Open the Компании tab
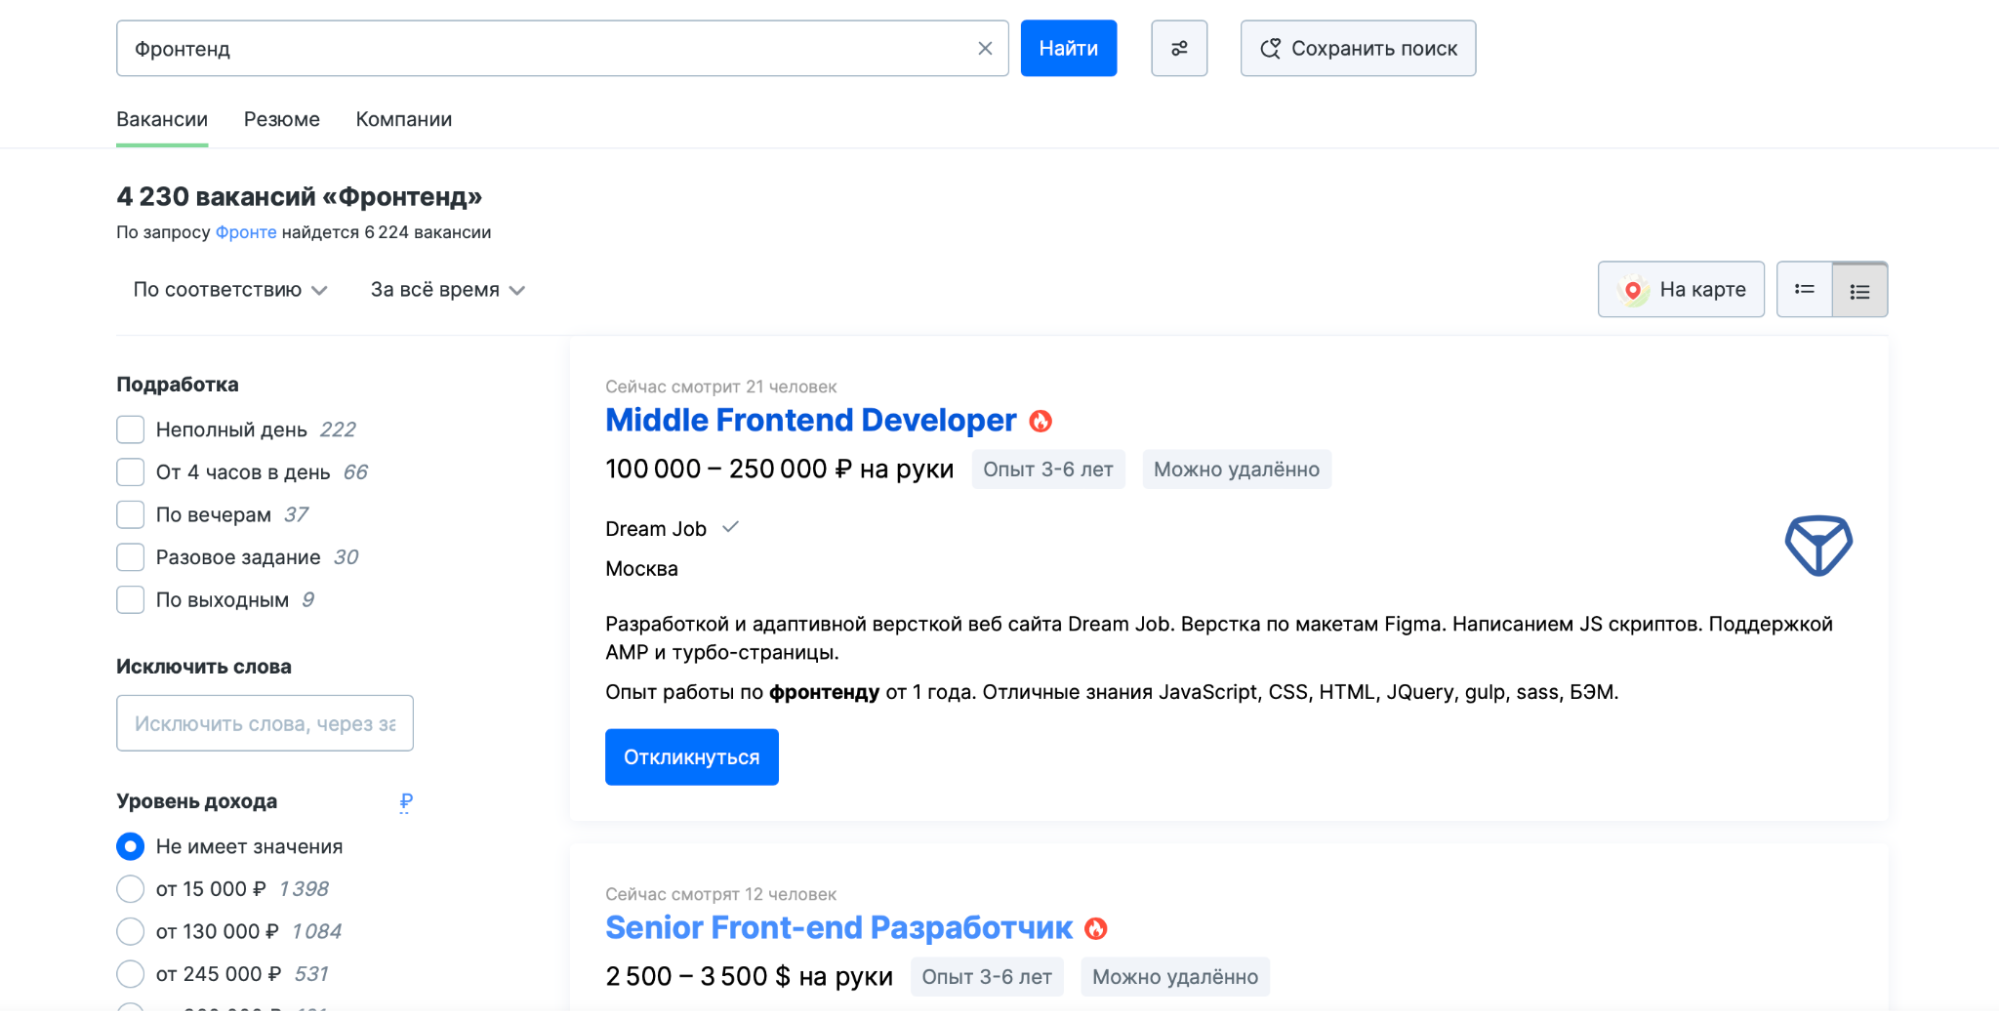This screenshot has width=1999, height=1012. pos(403,119)
